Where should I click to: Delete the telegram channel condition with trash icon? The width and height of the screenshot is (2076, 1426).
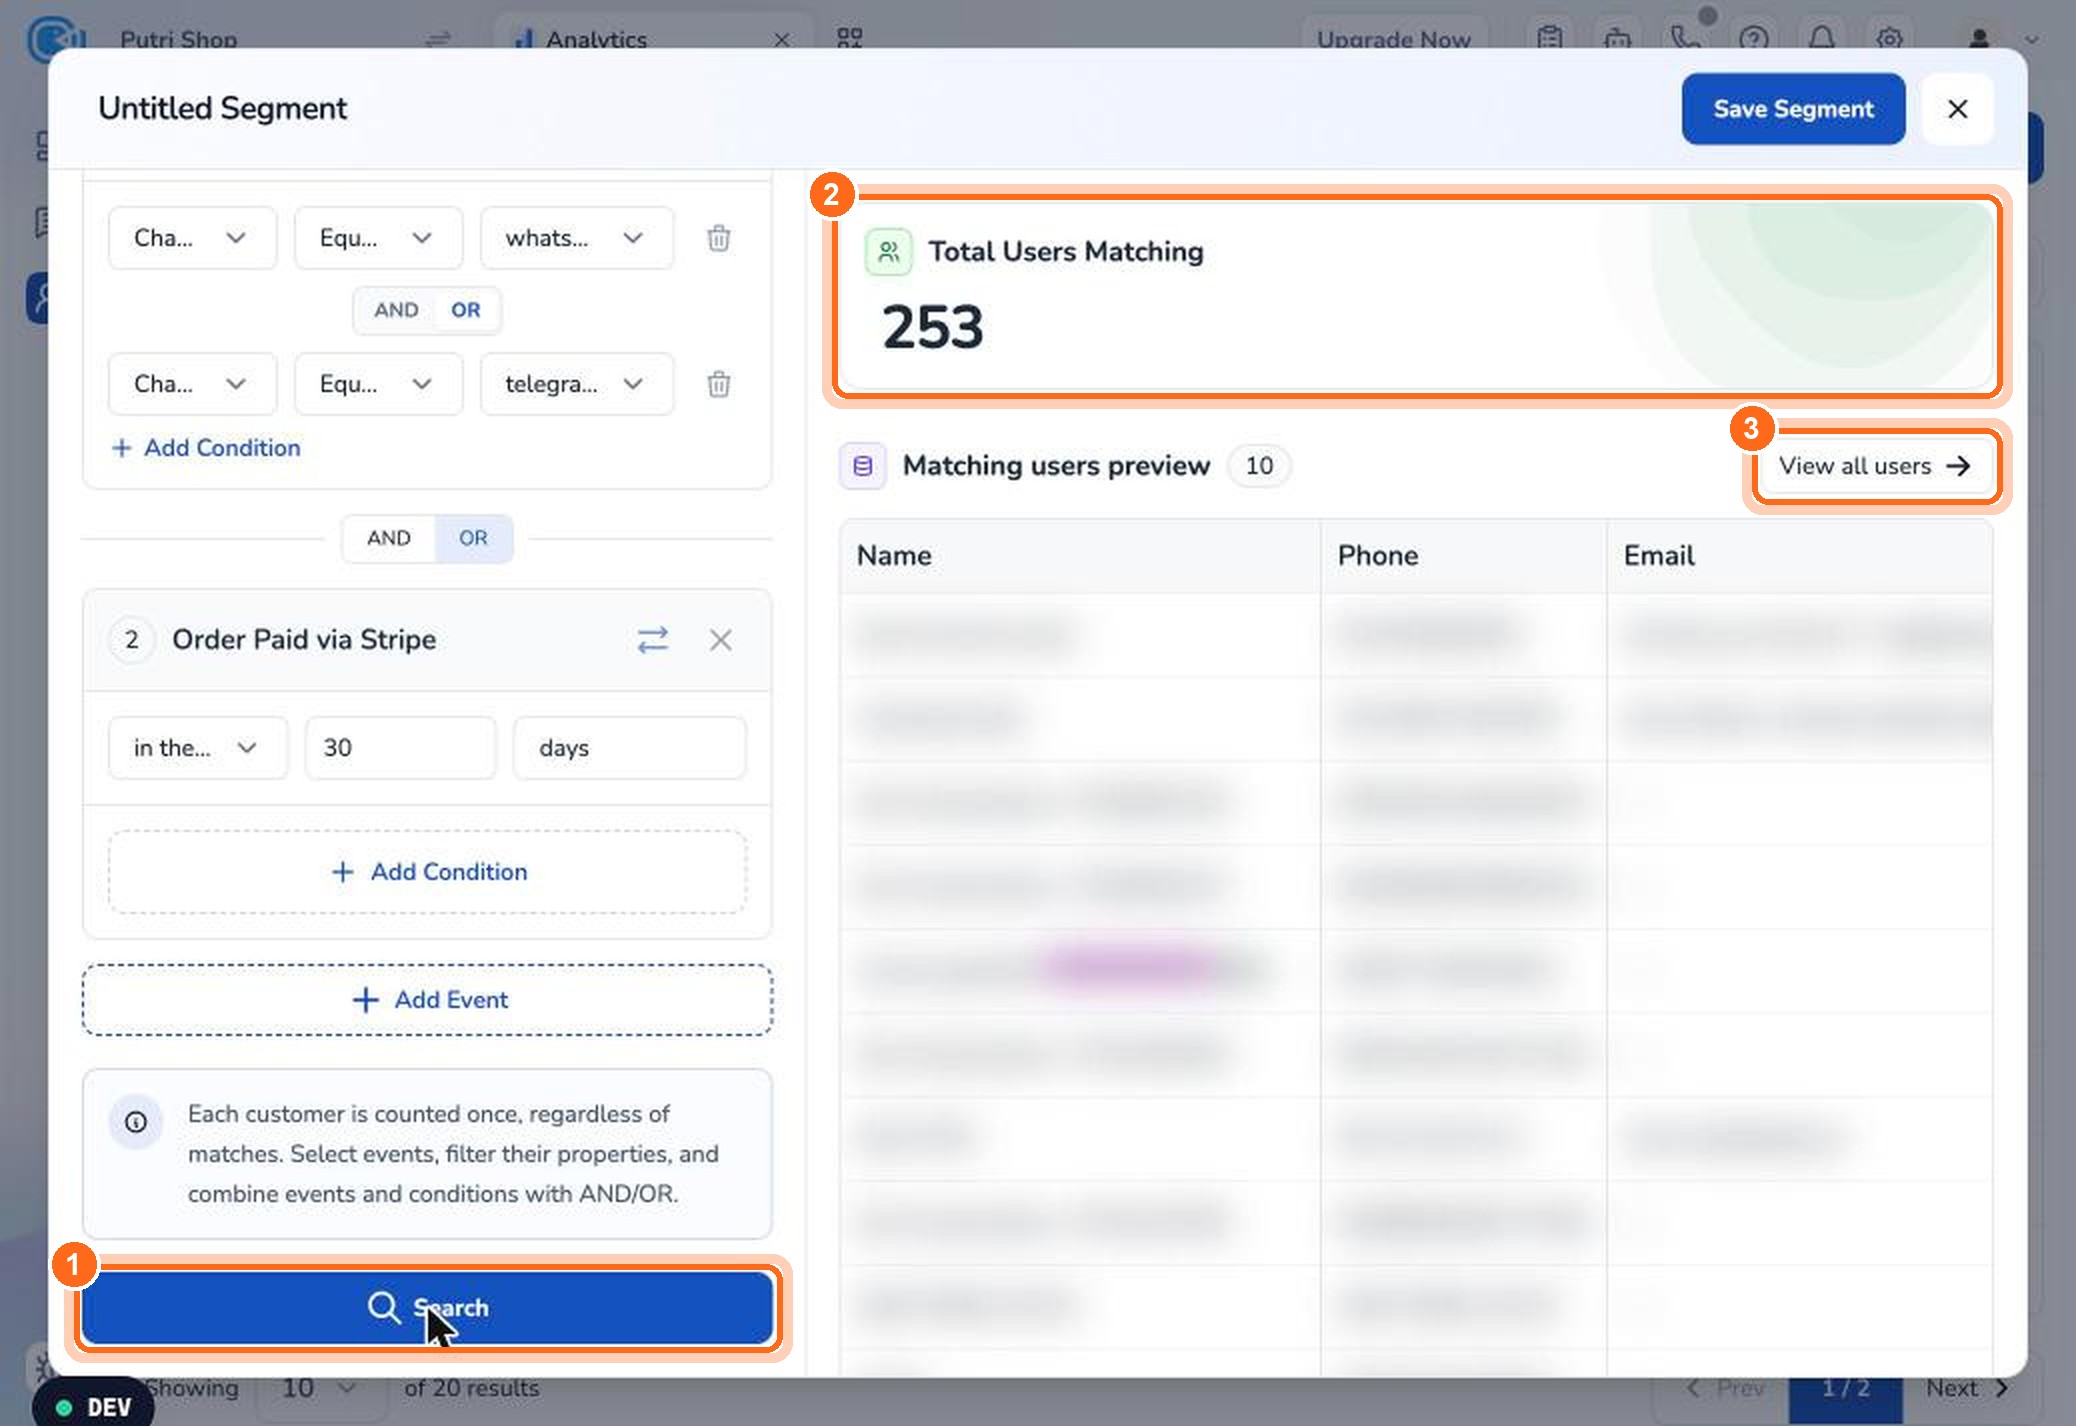pos(718,384)
